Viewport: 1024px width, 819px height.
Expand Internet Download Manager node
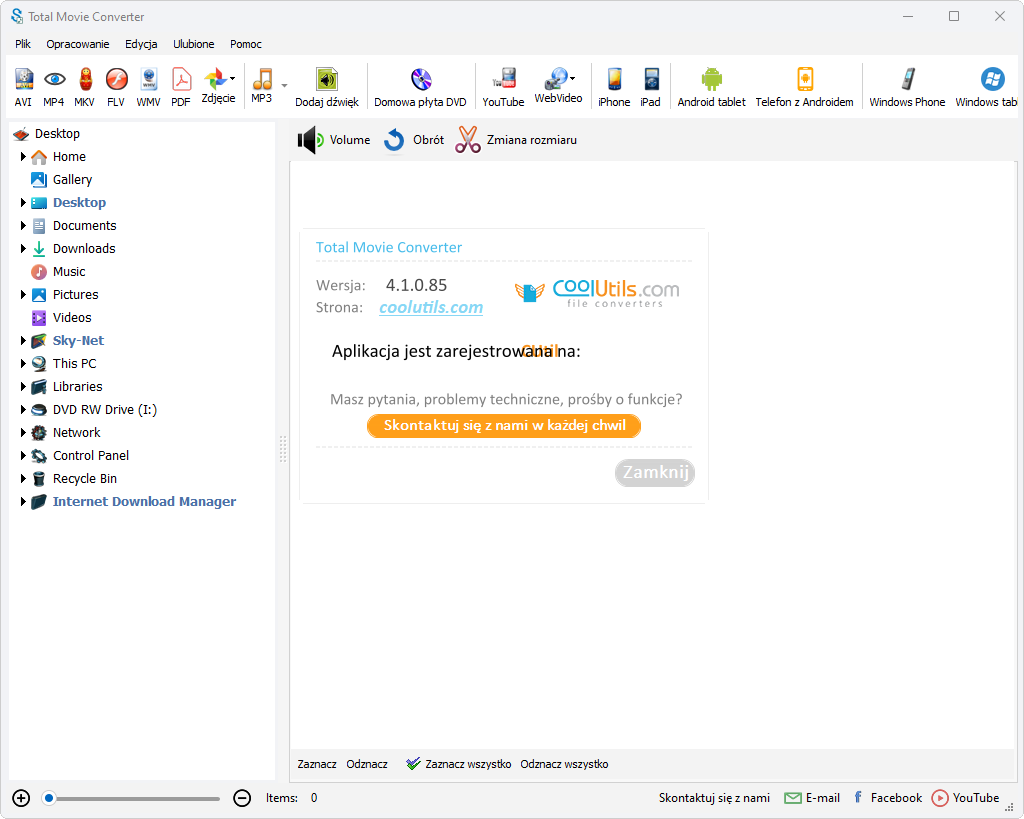[x=23, y=502]
